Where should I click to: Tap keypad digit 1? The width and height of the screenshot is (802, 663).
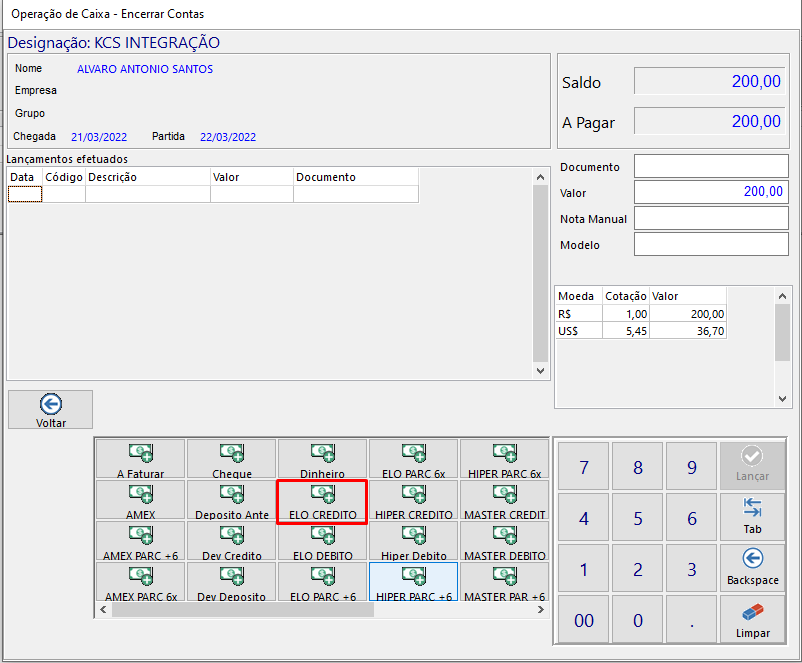pyautogui.click(x=584, y=568)
